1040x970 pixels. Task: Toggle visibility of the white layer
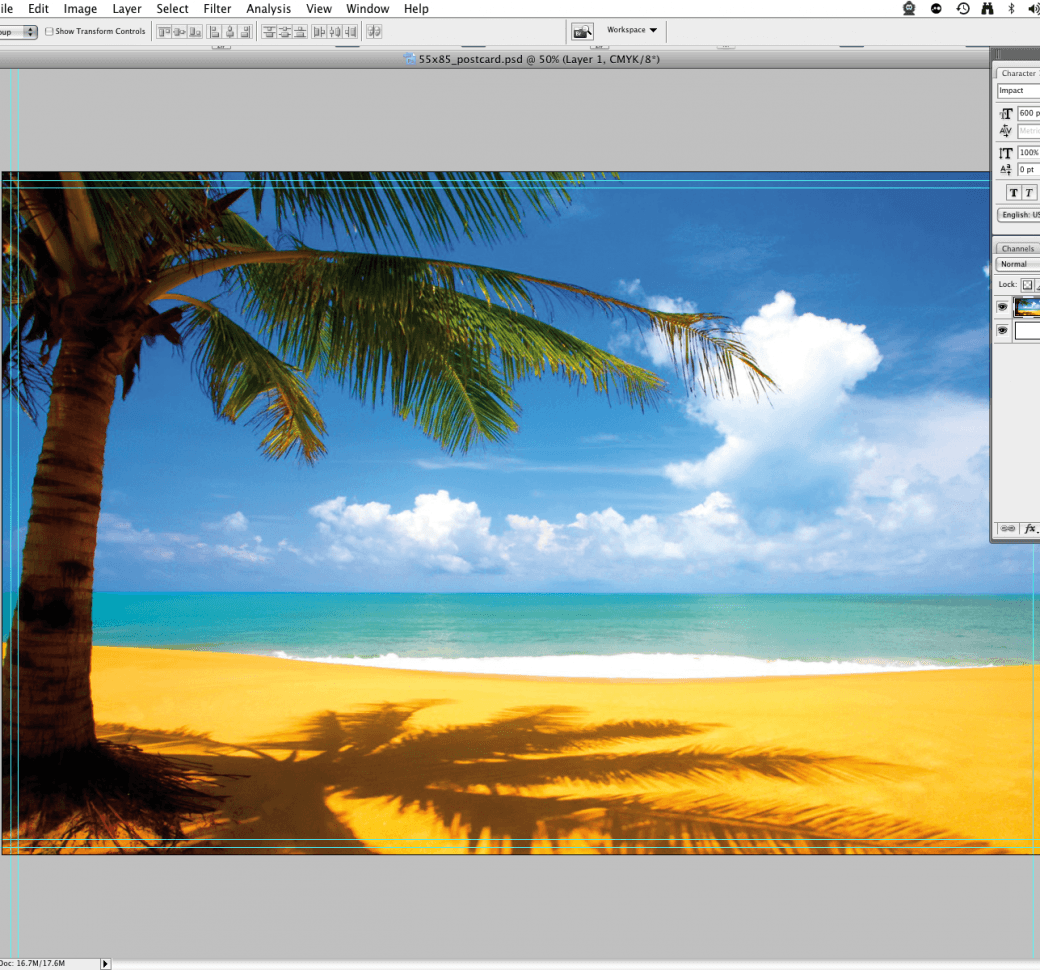(1002, 331)
